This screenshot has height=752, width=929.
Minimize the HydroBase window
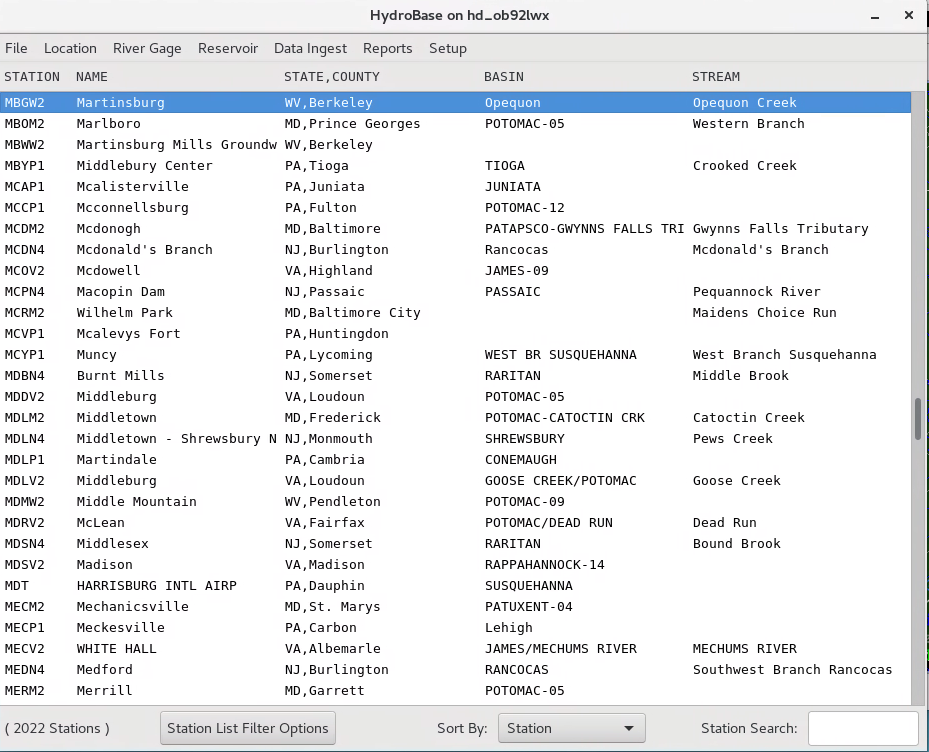pos(874,16)
